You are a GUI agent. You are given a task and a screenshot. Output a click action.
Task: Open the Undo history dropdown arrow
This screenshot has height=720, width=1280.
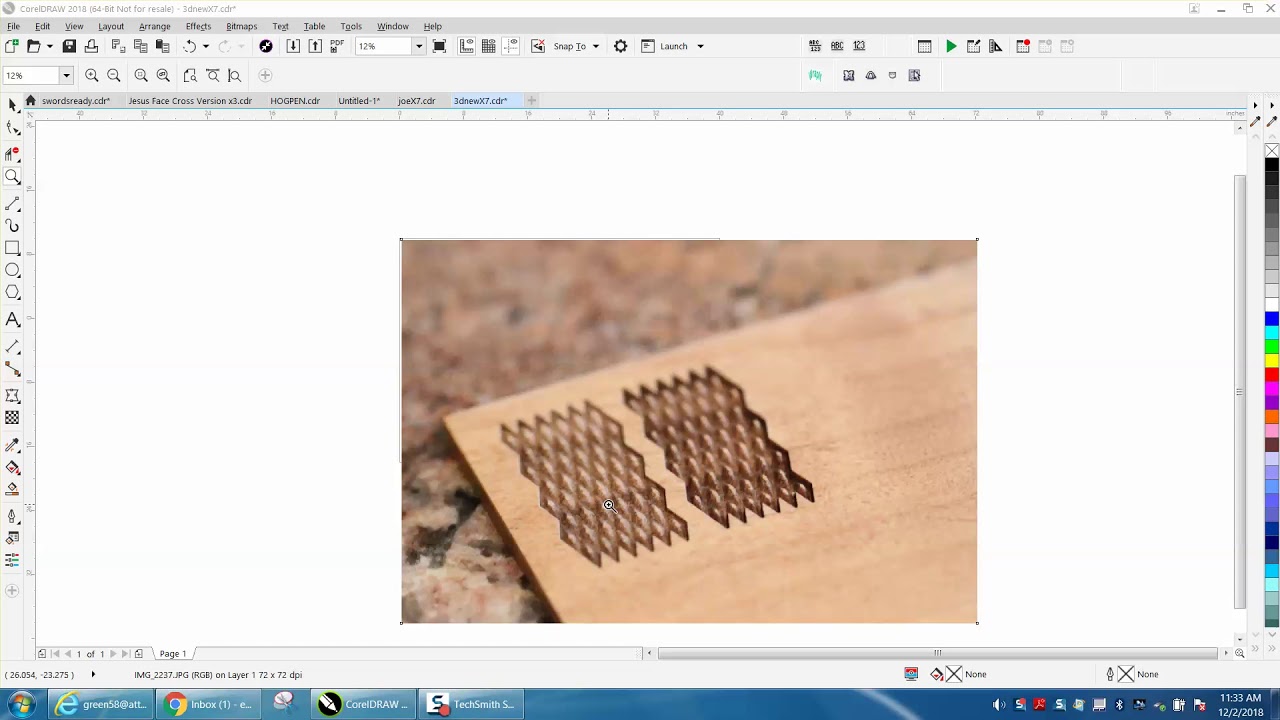click(x=206, y=46)
